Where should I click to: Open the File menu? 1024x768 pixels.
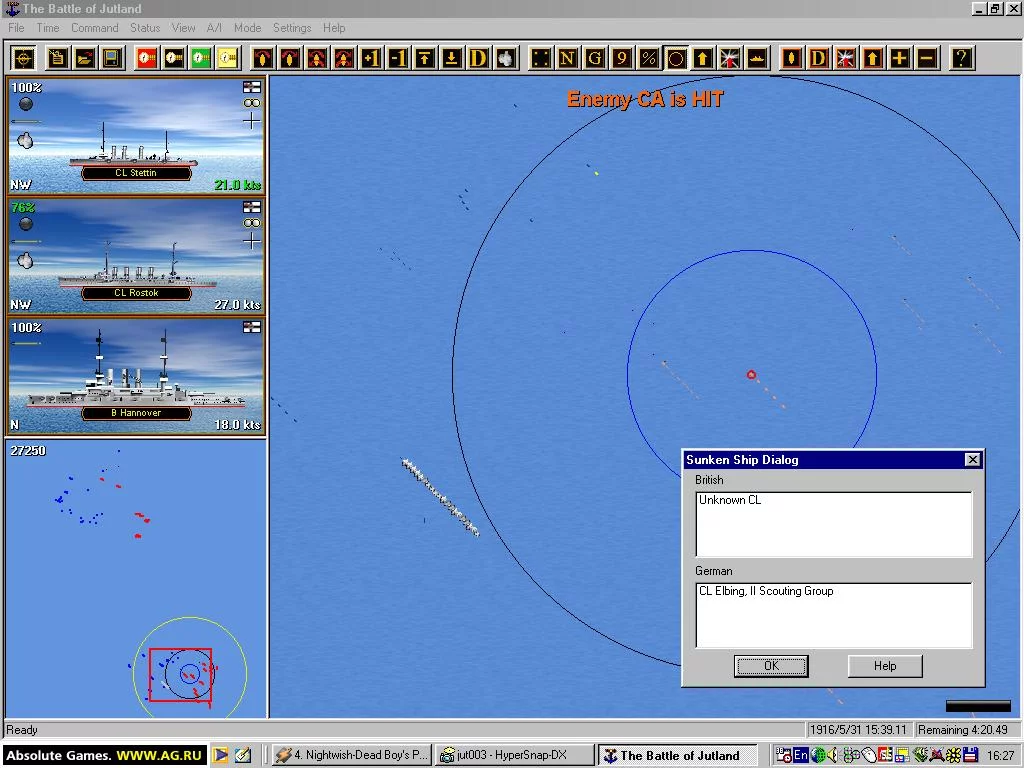coord(16,27)
